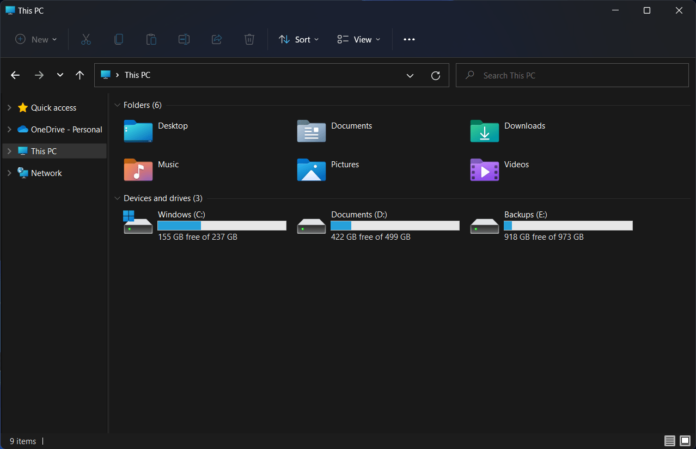Image resolution: width=696 pixels, height=449 pixels.
Task: Select the Downloads folder icon
Action: click(x=484, y=131)
